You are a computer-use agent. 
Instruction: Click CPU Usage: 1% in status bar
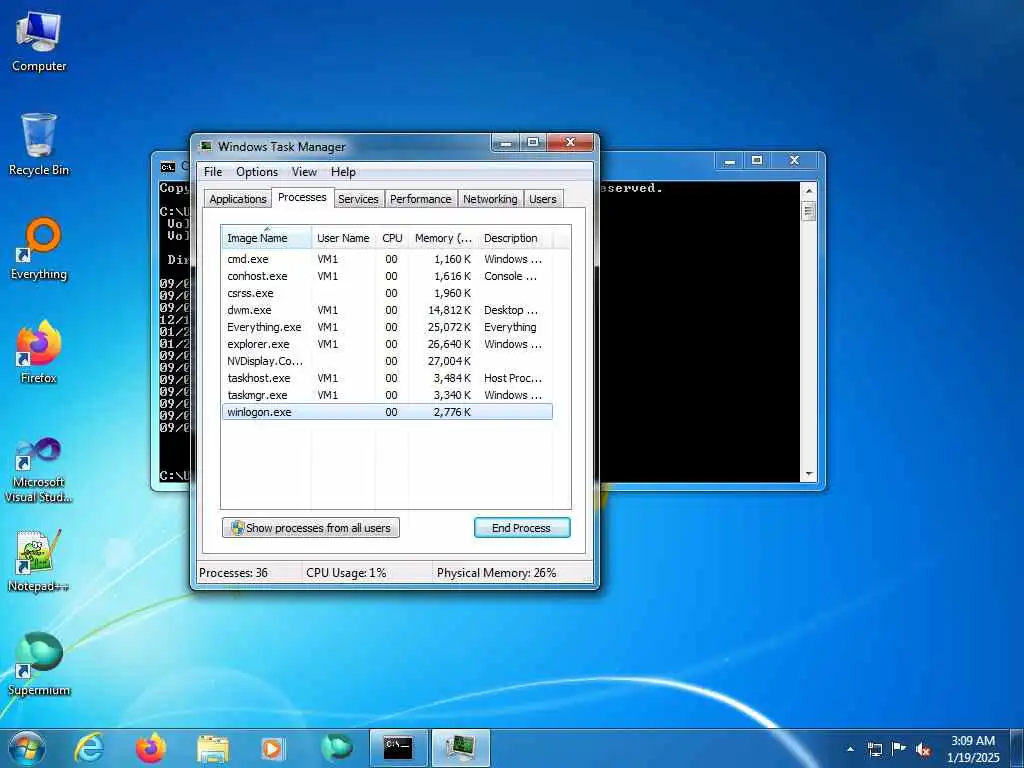pos(346,573)
